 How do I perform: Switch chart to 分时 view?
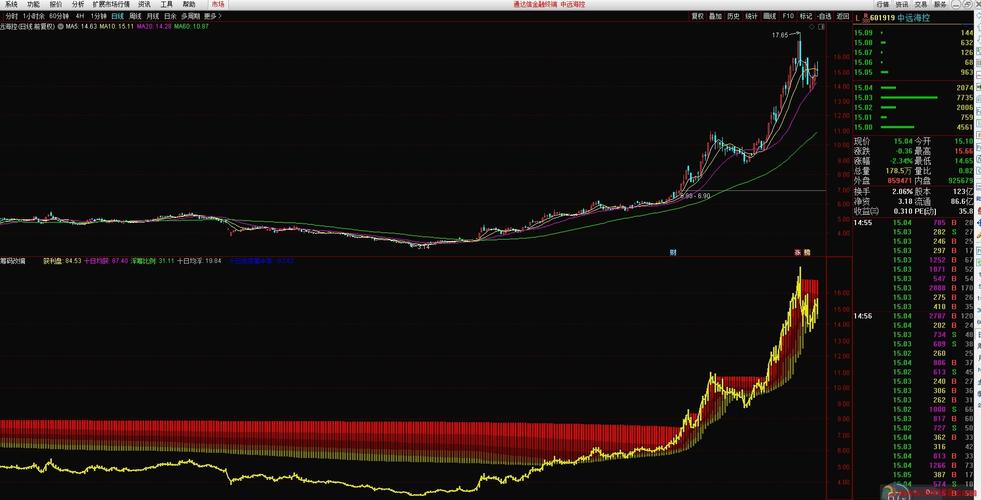click(x=11, y=17)
